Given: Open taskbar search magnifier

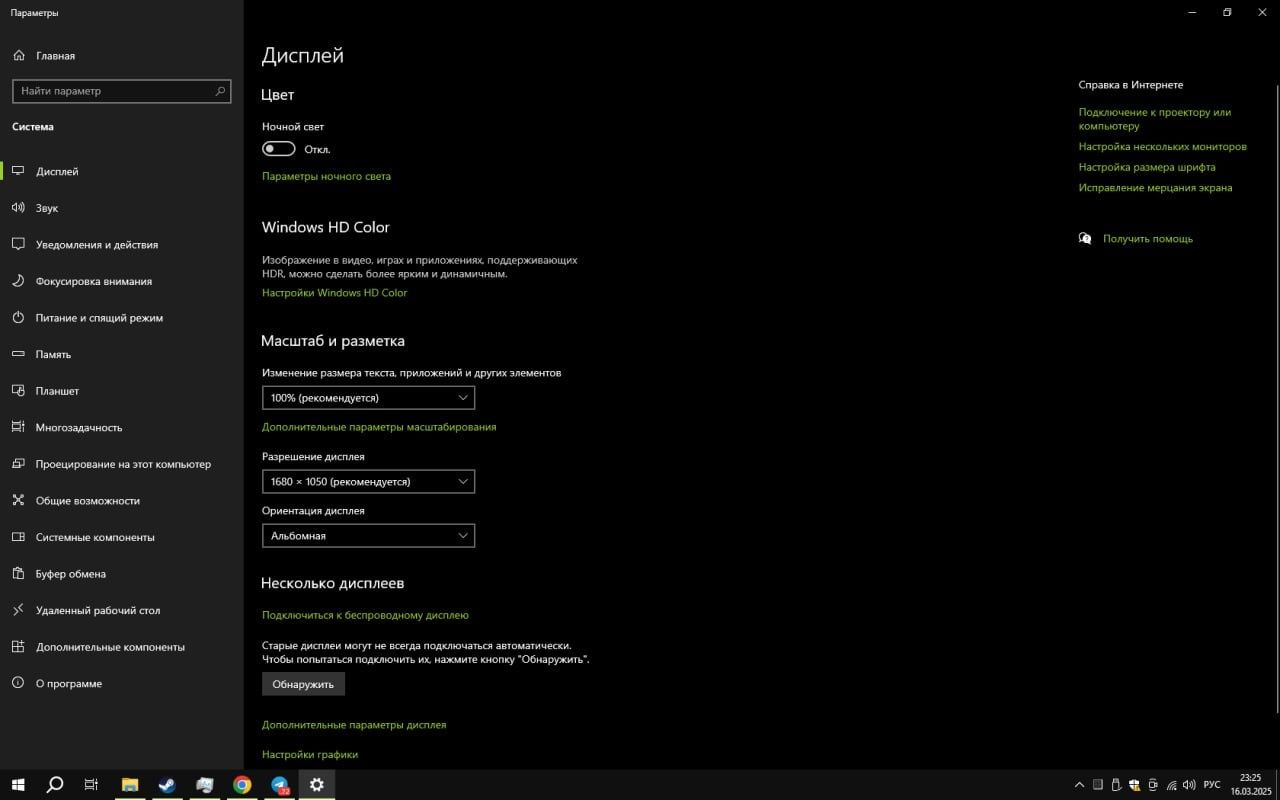Looking at the screenshot, I should tap(55, 785).
